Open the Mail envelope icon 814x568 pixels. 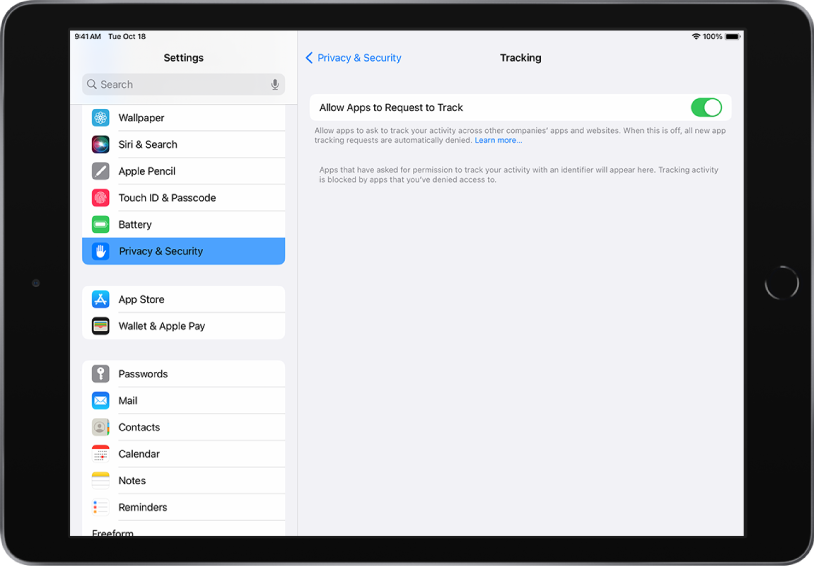coord(100,400)
